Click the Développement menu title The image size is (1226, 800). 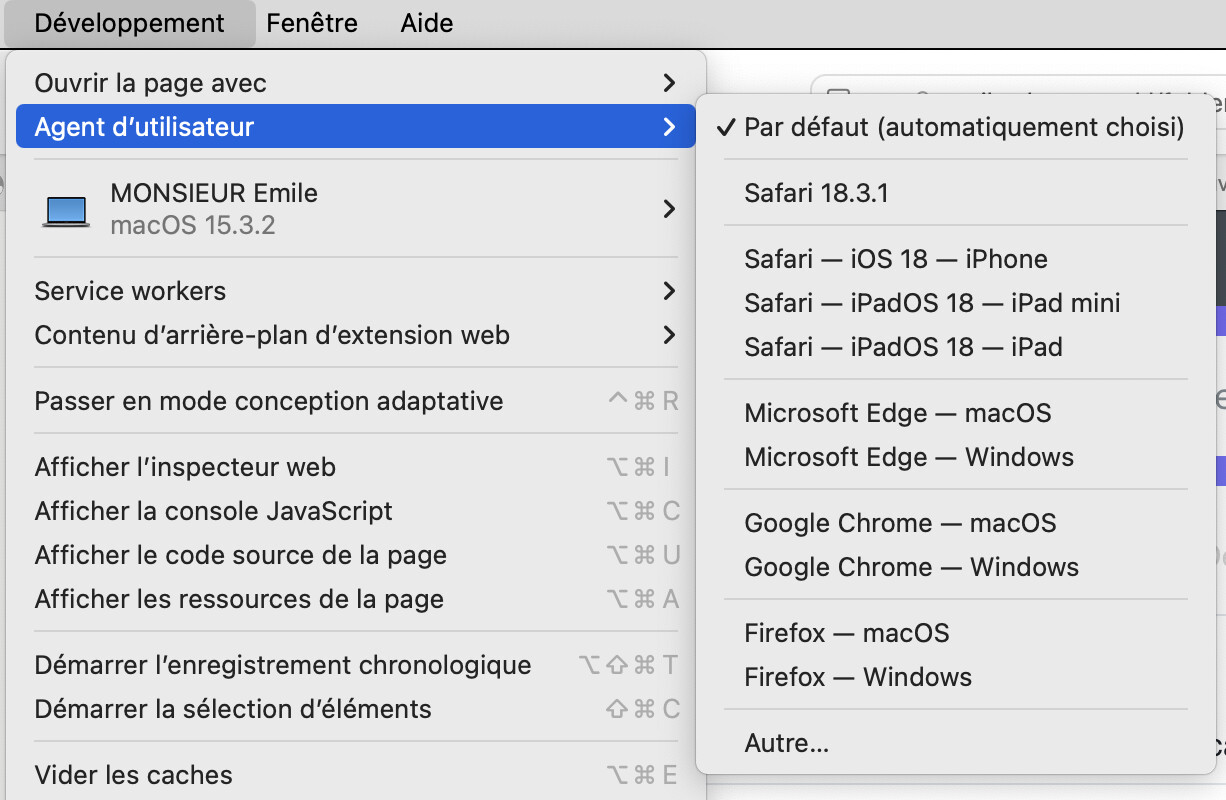(x=130, y=23)
